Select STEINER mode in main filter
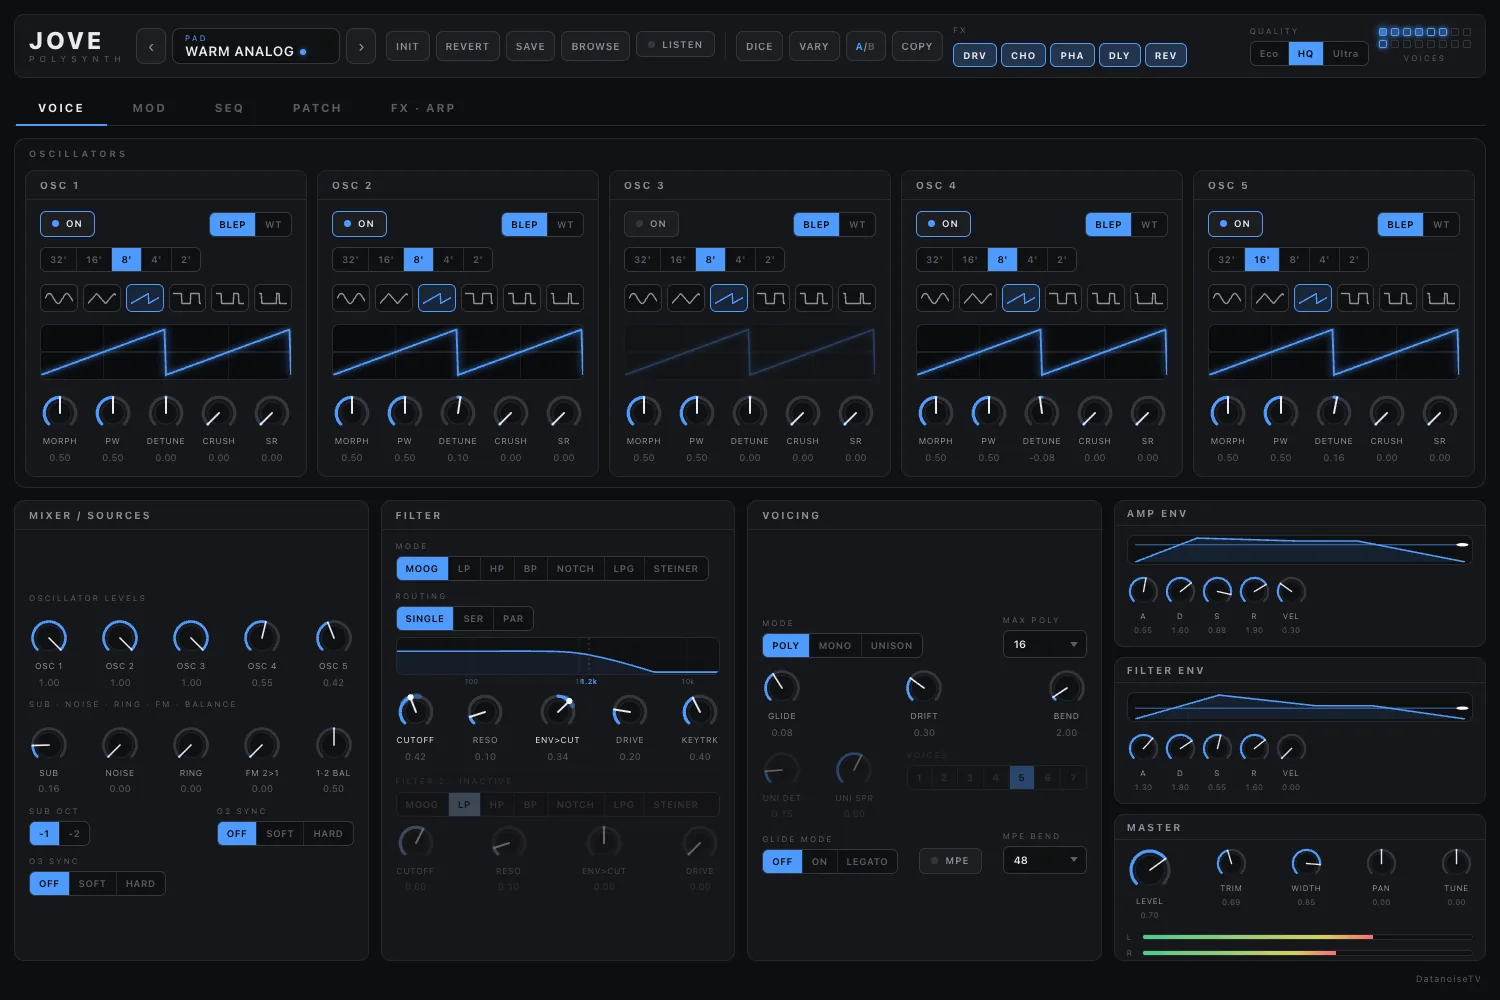Viewport: 1500px width, 1000px height. (676, 569)
